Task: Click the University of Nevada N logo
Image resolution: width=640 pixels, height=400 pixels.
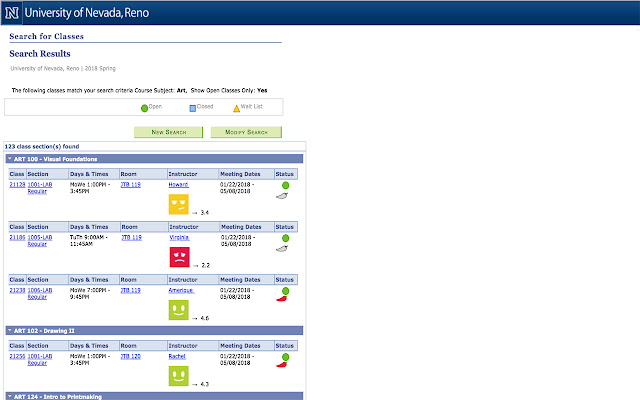Action: (x=12, y=13)
